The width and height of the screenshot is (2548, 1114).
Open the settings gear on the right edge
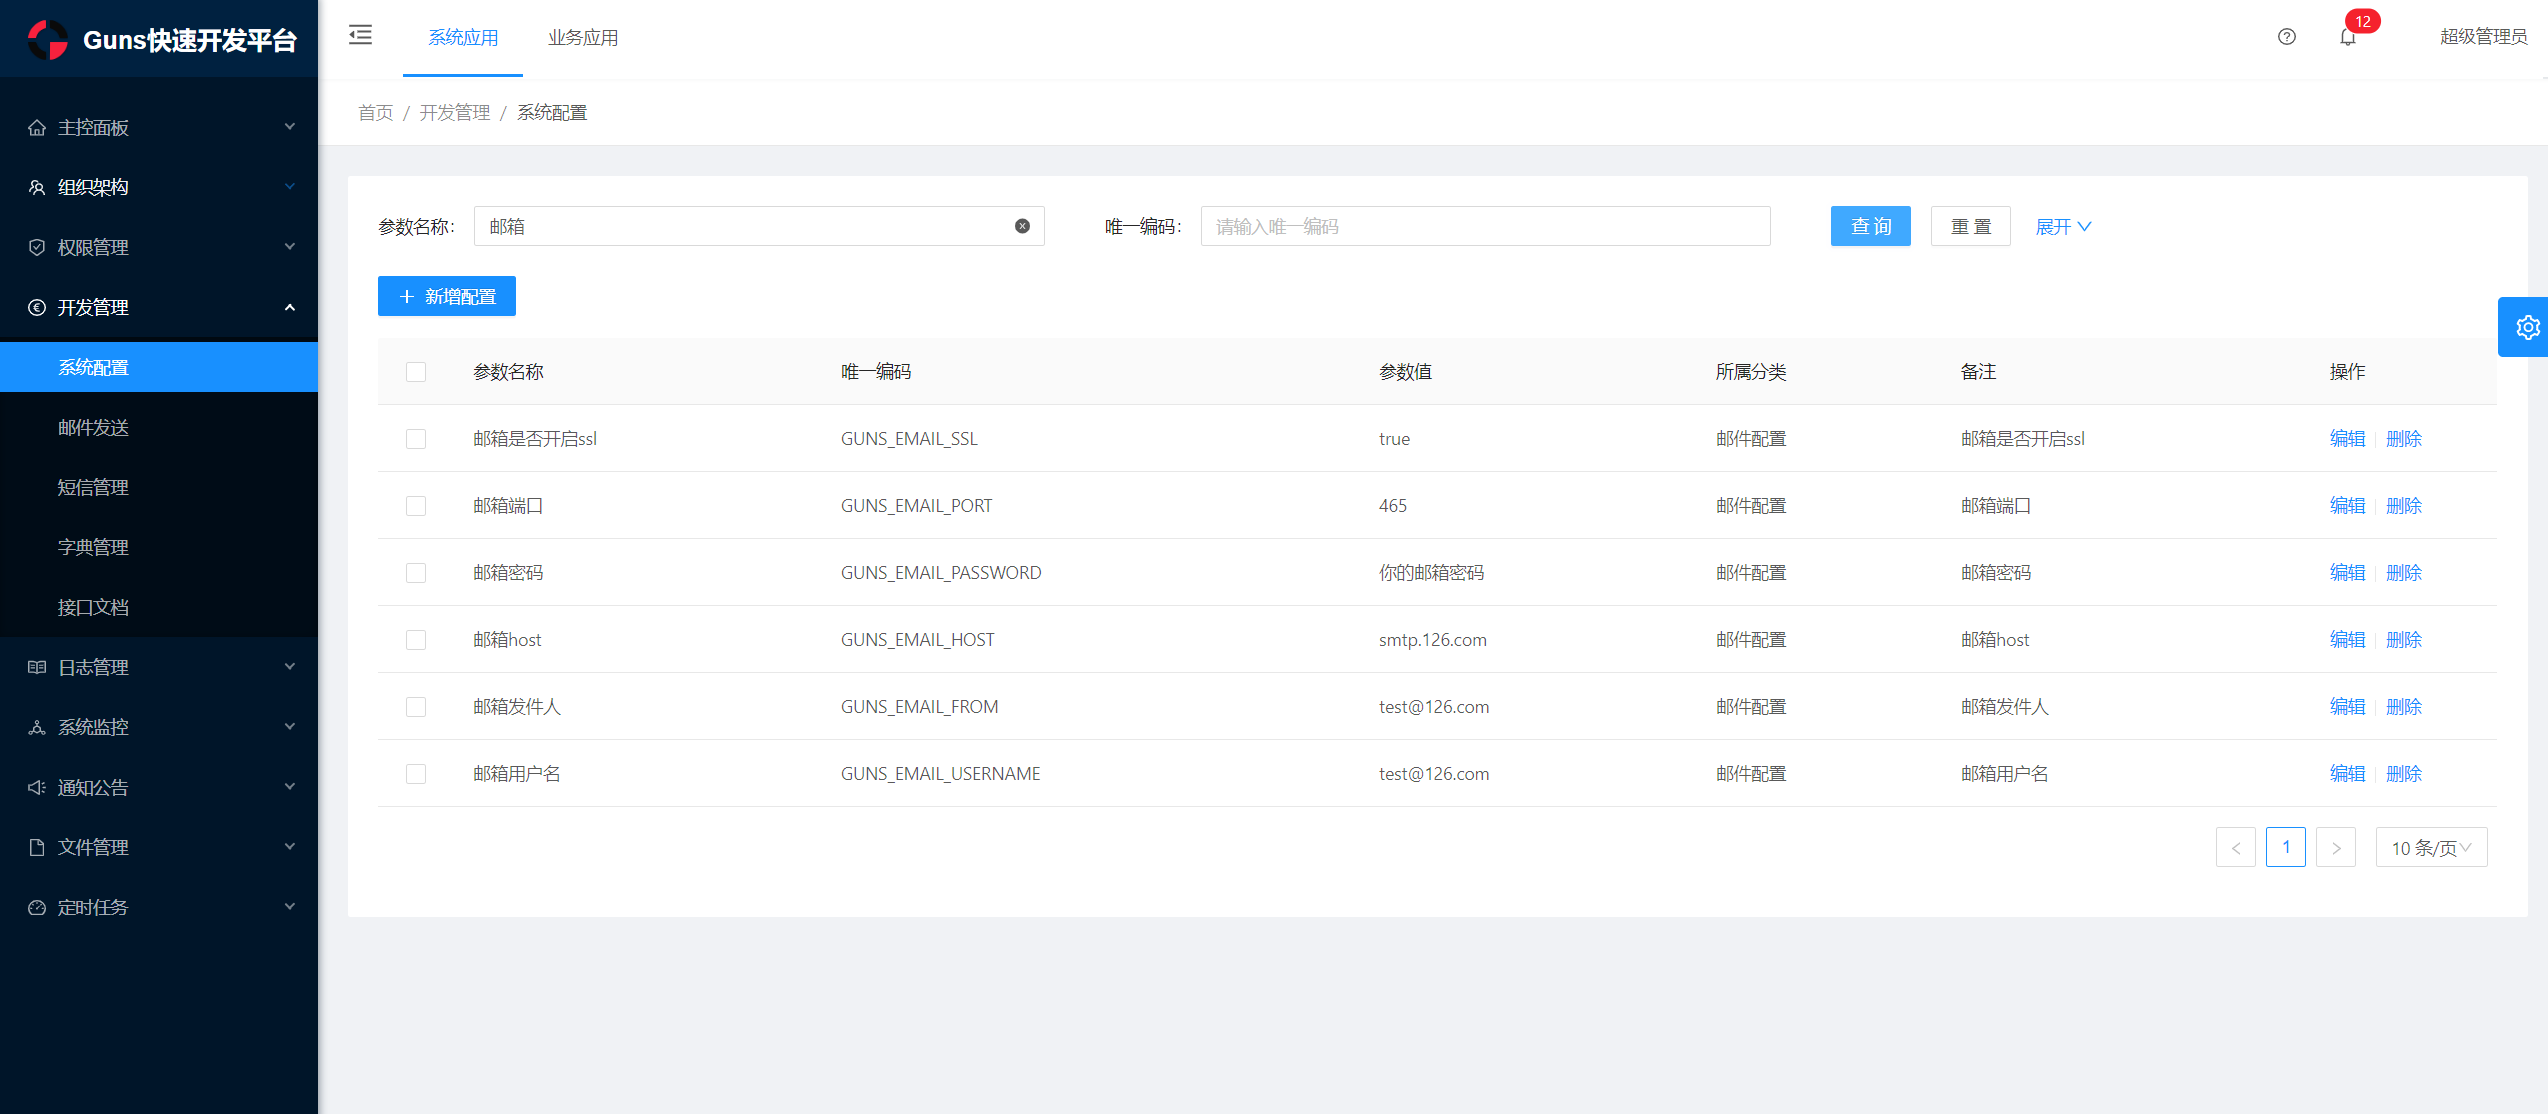(2527, 327)
